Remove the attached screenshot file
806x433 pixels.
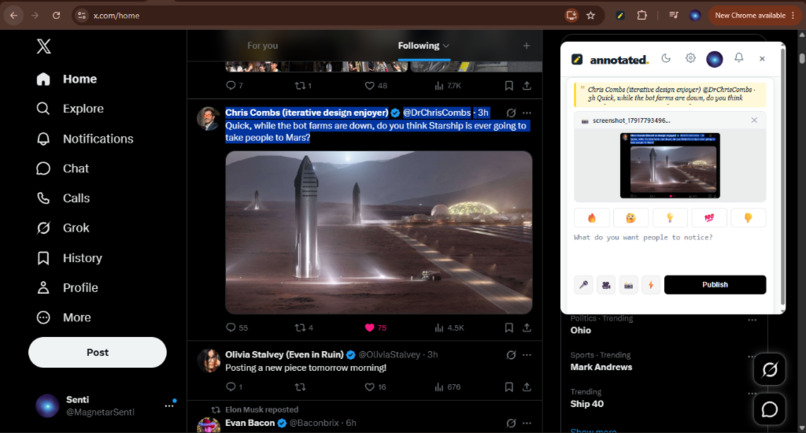pyautogui.click(x=754, y=120)
